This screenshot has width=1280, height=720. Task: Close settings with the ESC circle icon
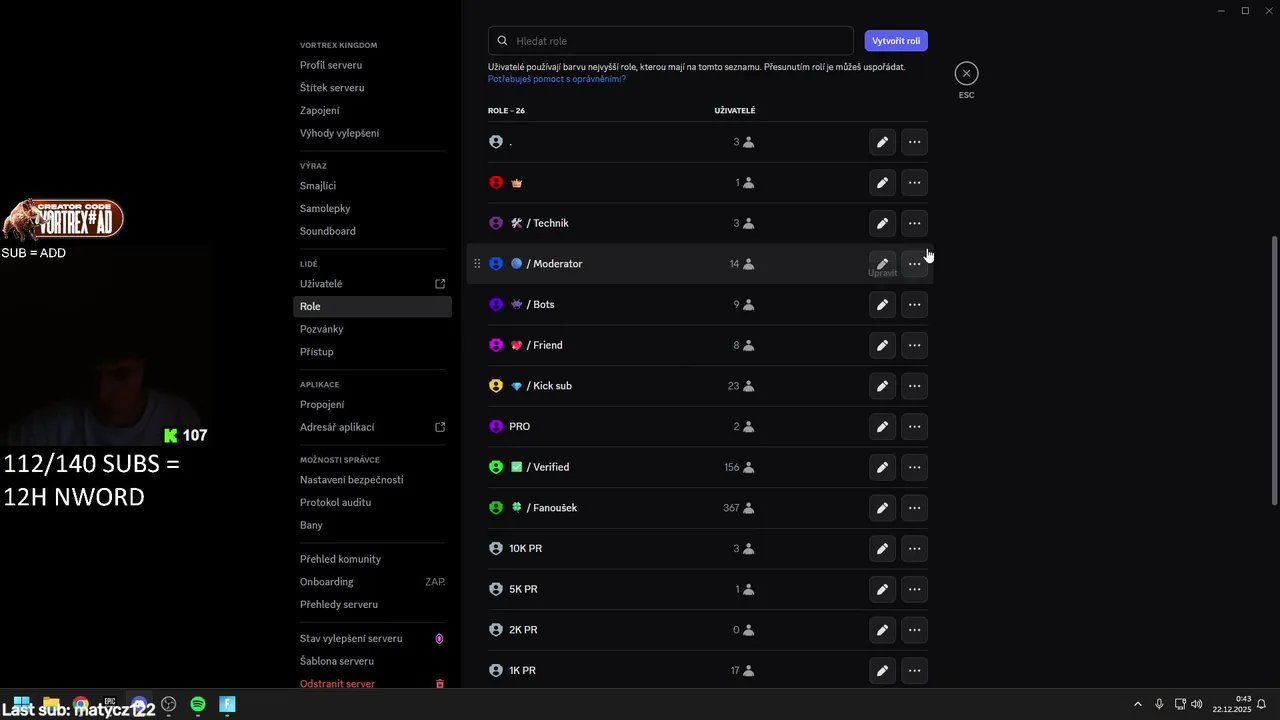coord(966,73)
